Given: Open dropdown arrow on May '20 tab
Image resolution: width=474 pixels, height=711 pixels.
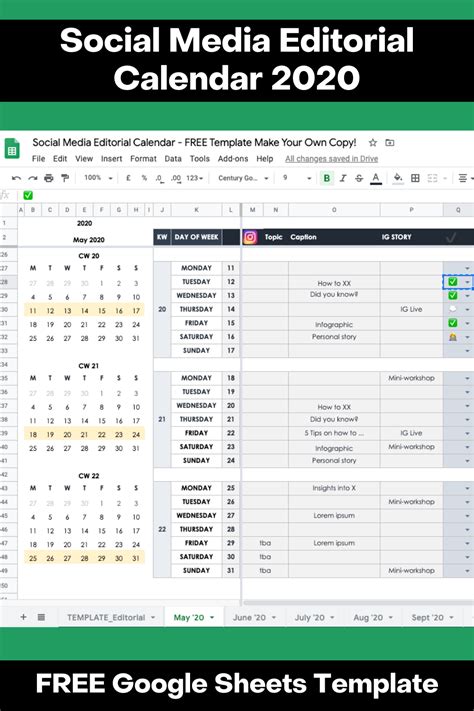Looking at the screenshot, I should point(212,618).
